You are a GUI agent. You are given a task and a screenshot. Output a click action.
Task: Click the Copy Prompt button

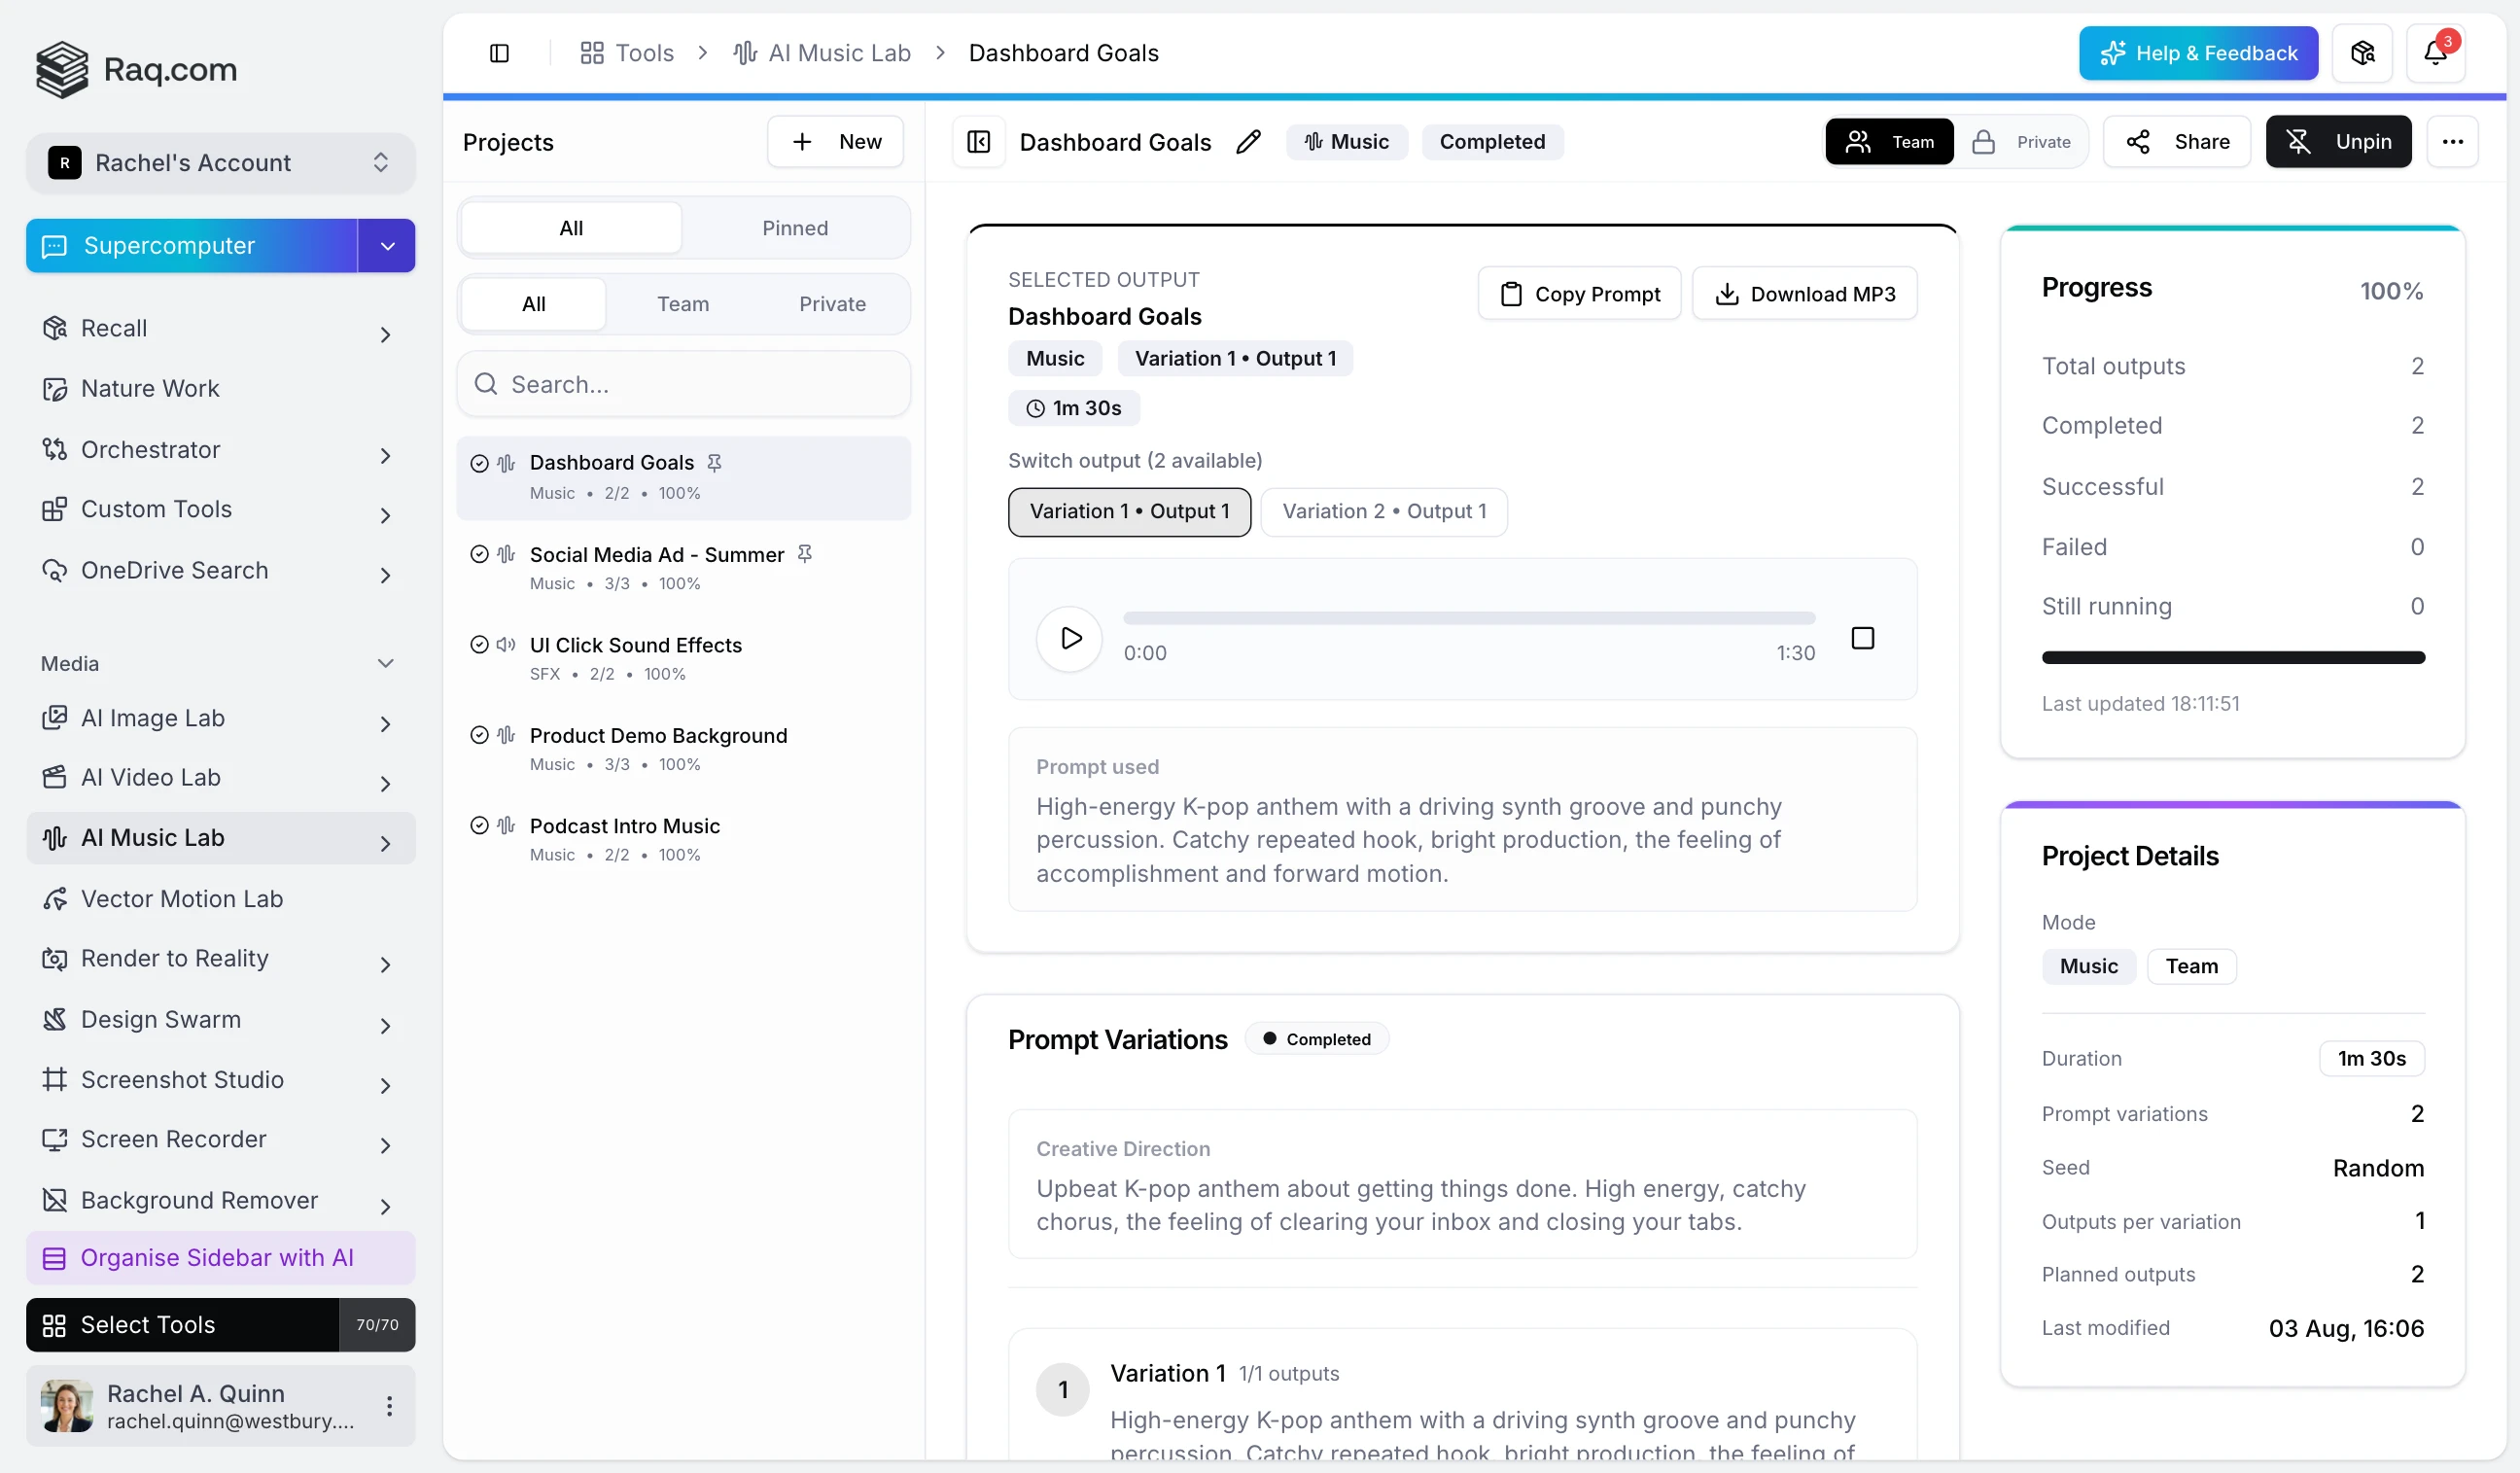(1578, 294)
